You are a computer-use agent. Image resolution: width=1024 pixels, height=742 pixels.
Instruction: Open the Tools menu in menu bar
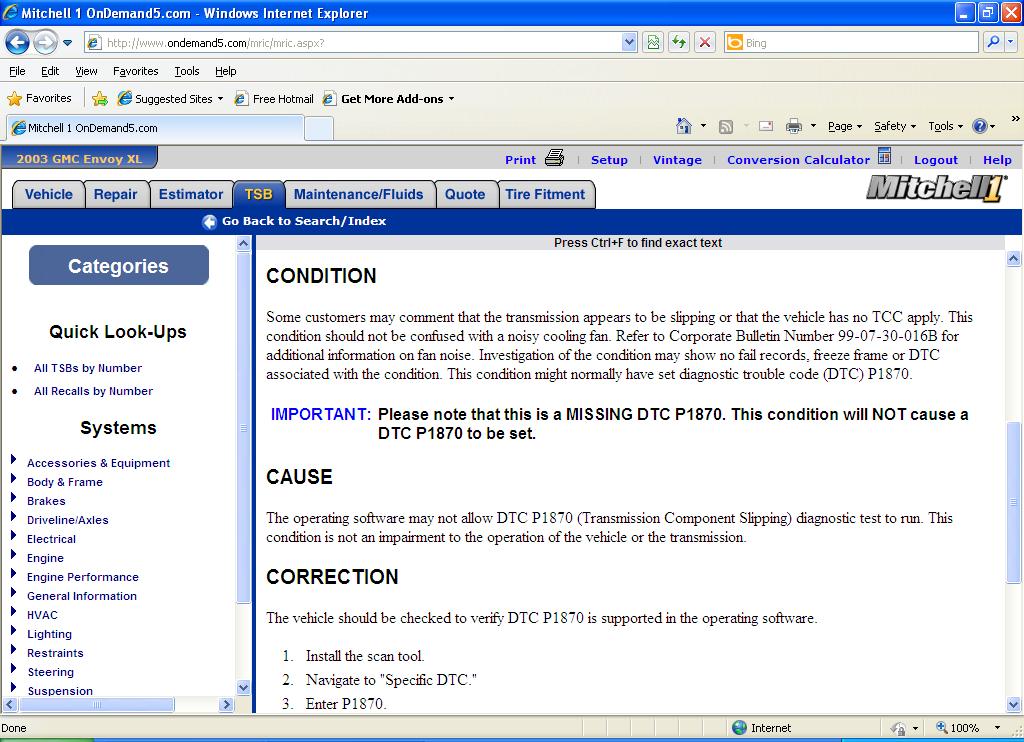[x=187, y=71]
